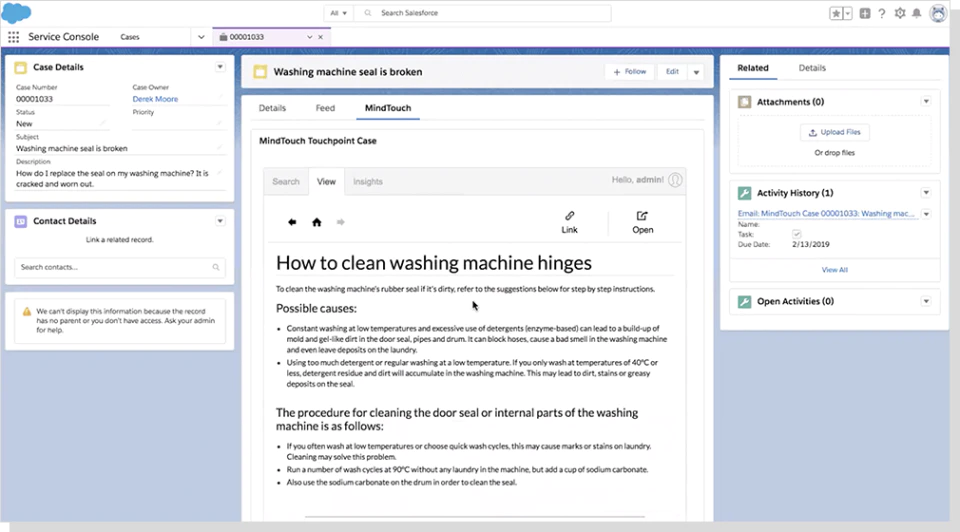This screenshot has height=532, width=960.
Task: Click the global actions plus icon
Action: 864,13
